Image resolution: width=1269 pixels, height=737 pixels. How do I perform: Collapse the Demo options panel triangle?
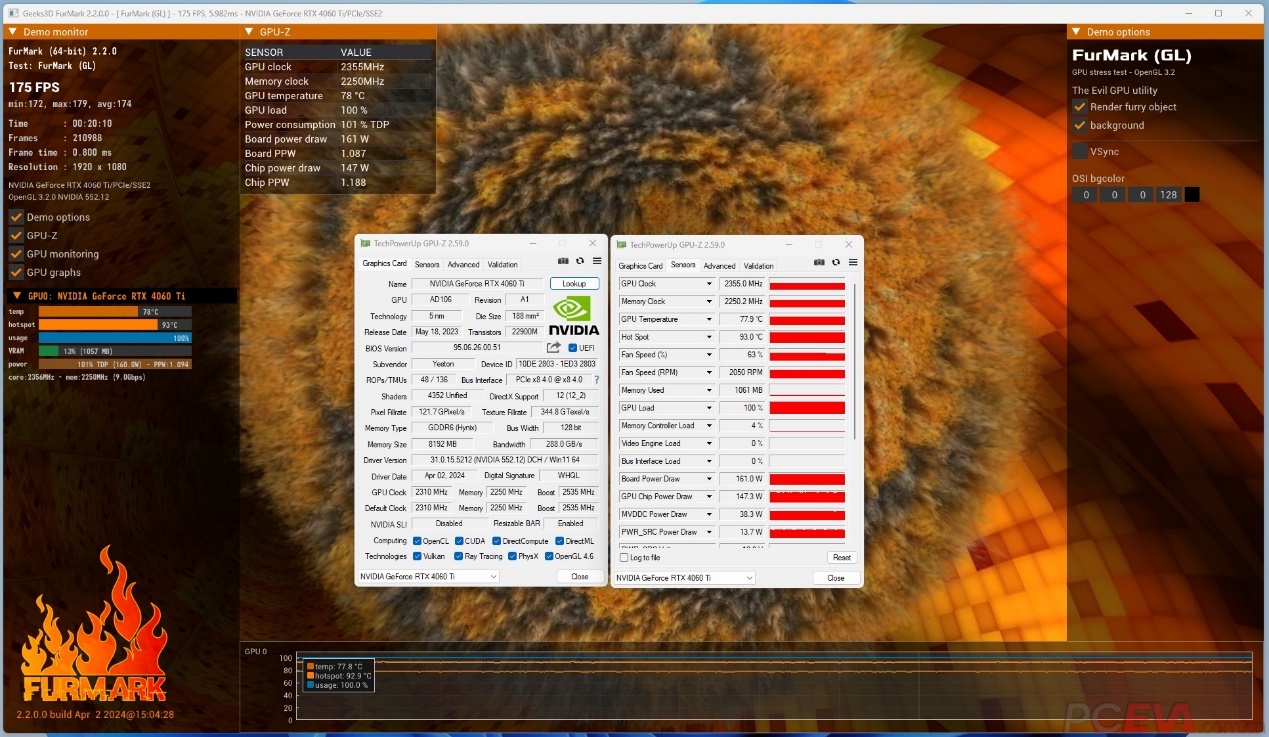pos(1076,32)
